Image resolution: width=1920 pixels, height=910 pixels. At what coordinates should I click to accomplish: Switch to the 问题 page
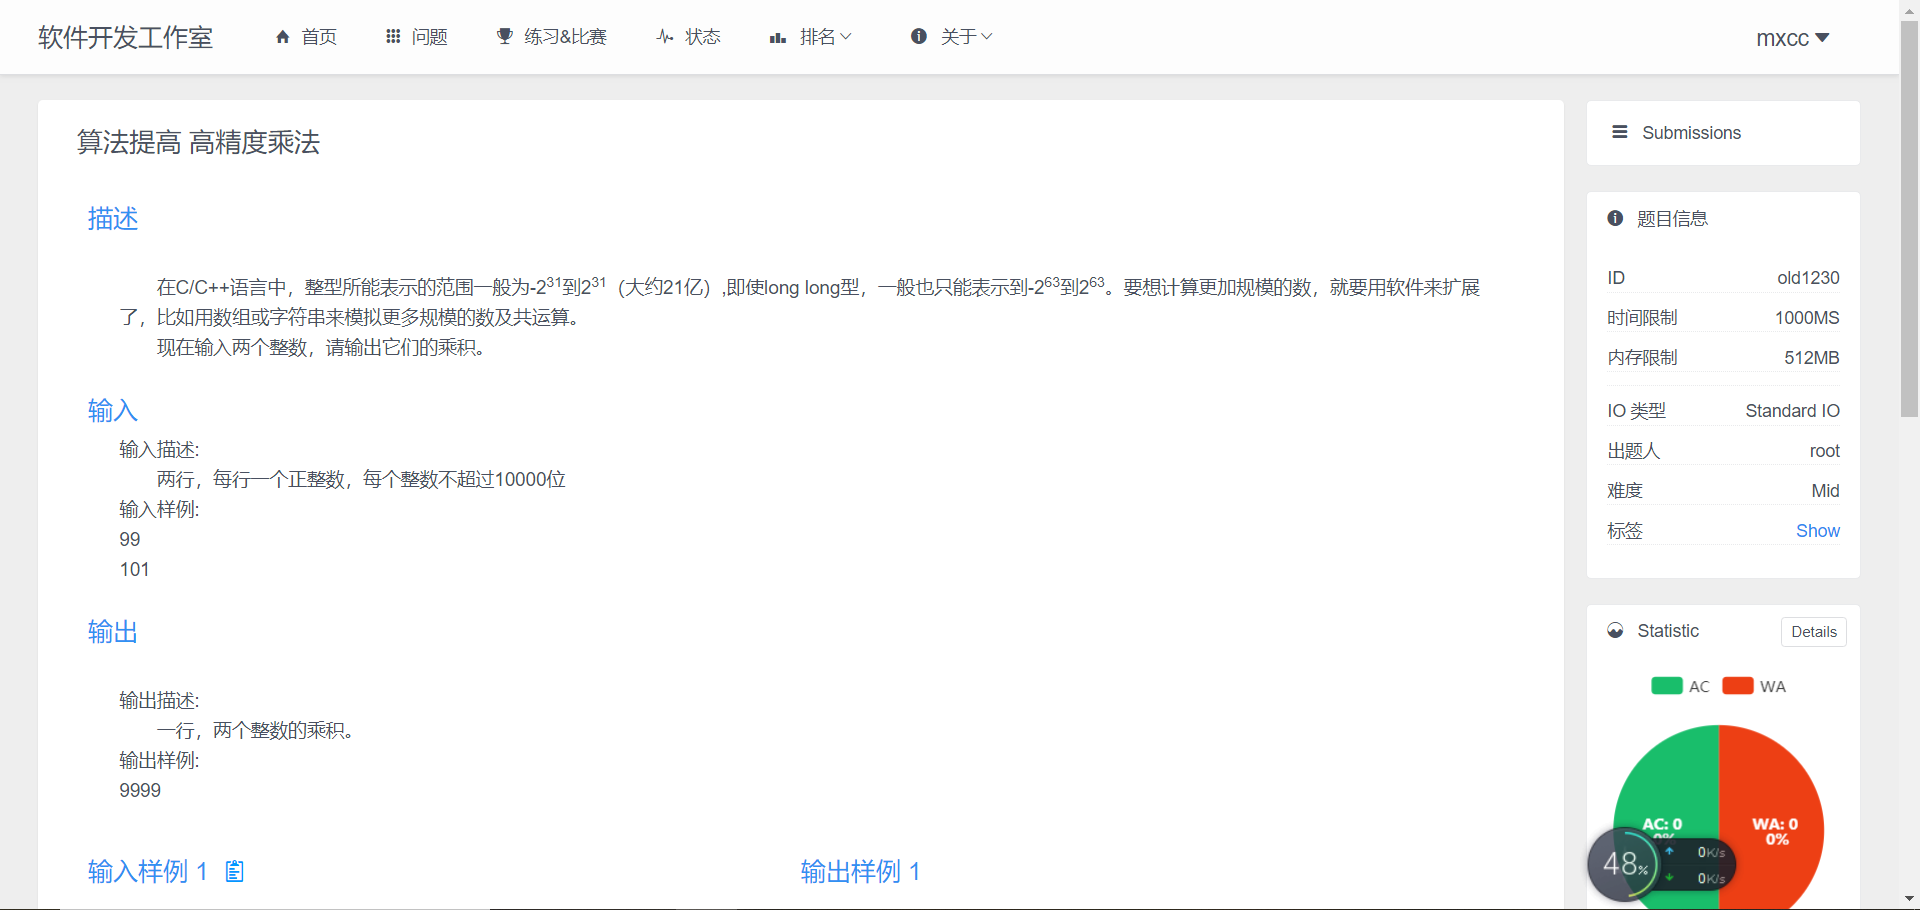pyautogui.click(x=429, y=36)
